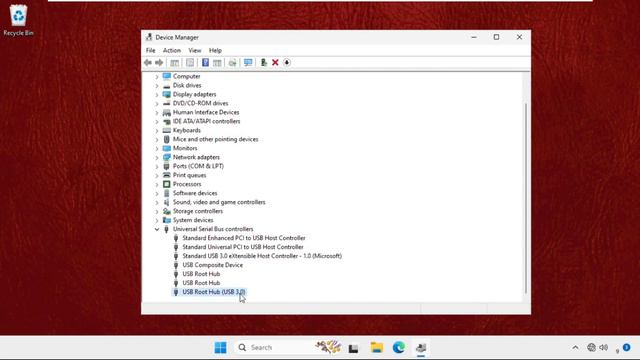Select the Mice and other pointing devices icon
Image resolution: width=640 pixels, height=360 pixels.
(167, 139)
